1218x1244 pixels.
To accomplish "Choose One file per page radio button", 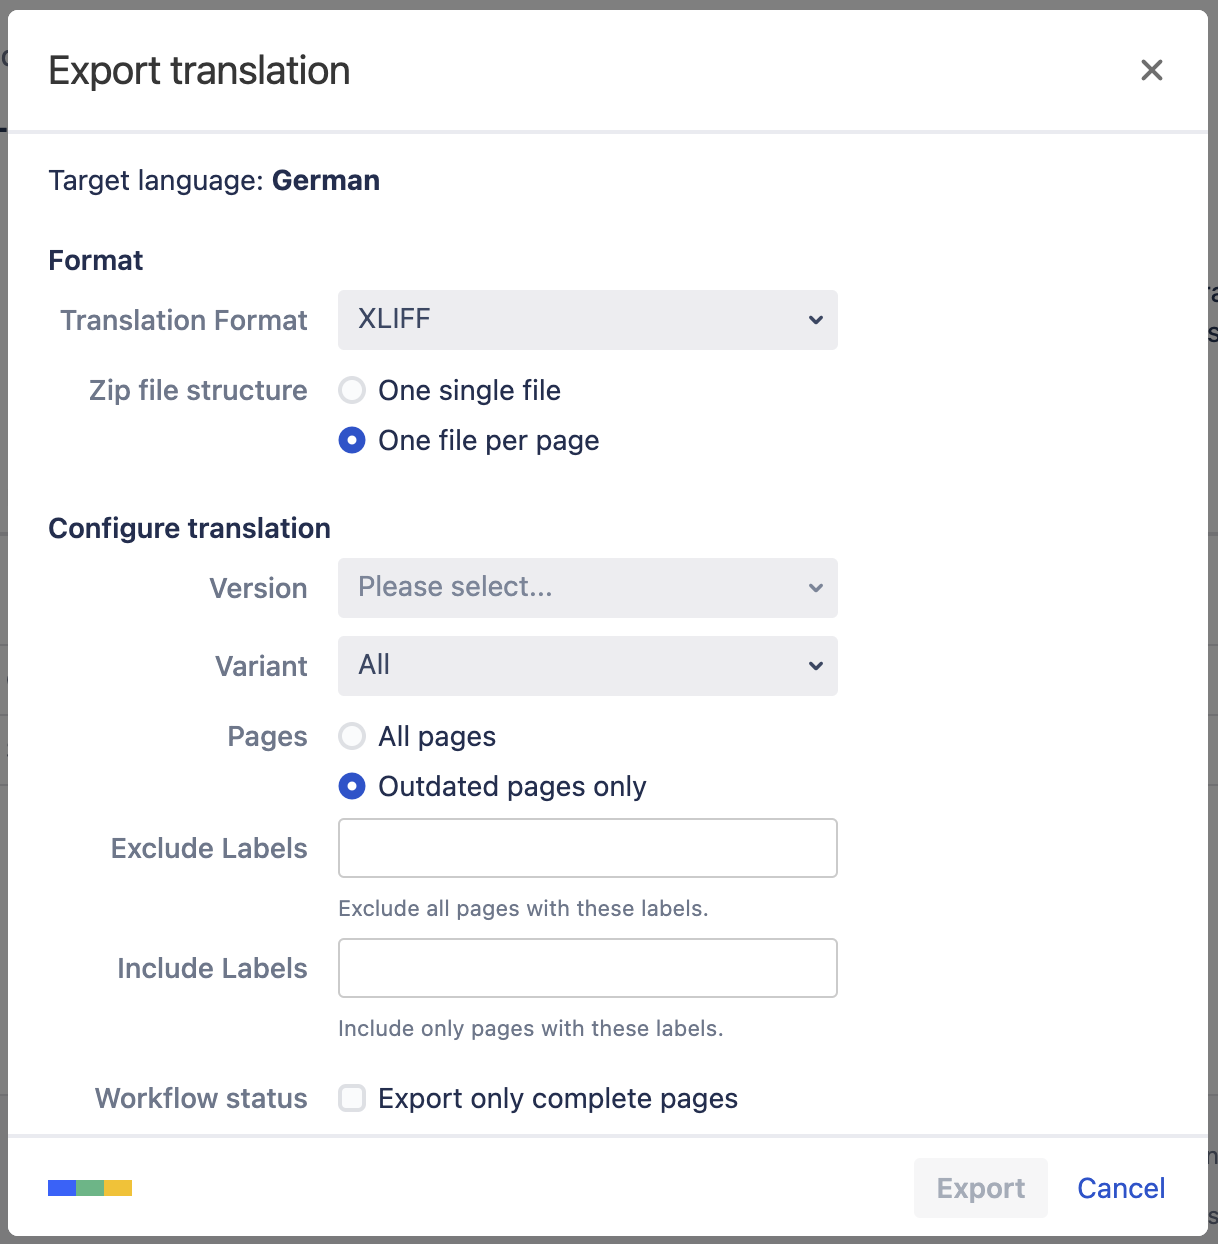I will [352, 440].
